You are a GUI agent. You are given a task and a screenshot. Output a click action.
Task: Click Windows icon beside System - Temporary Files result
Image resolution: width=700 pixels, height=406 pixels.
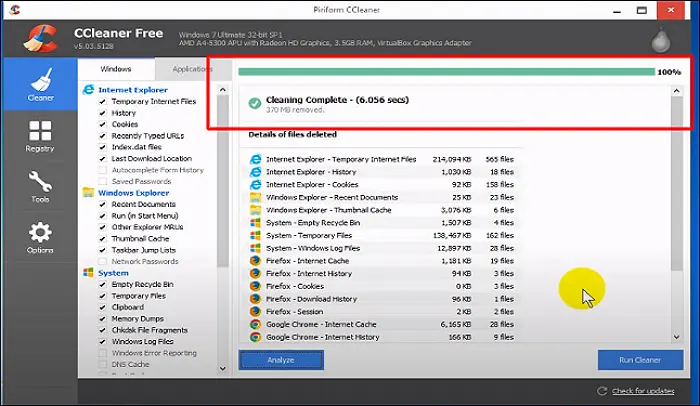tap(255, 235)
